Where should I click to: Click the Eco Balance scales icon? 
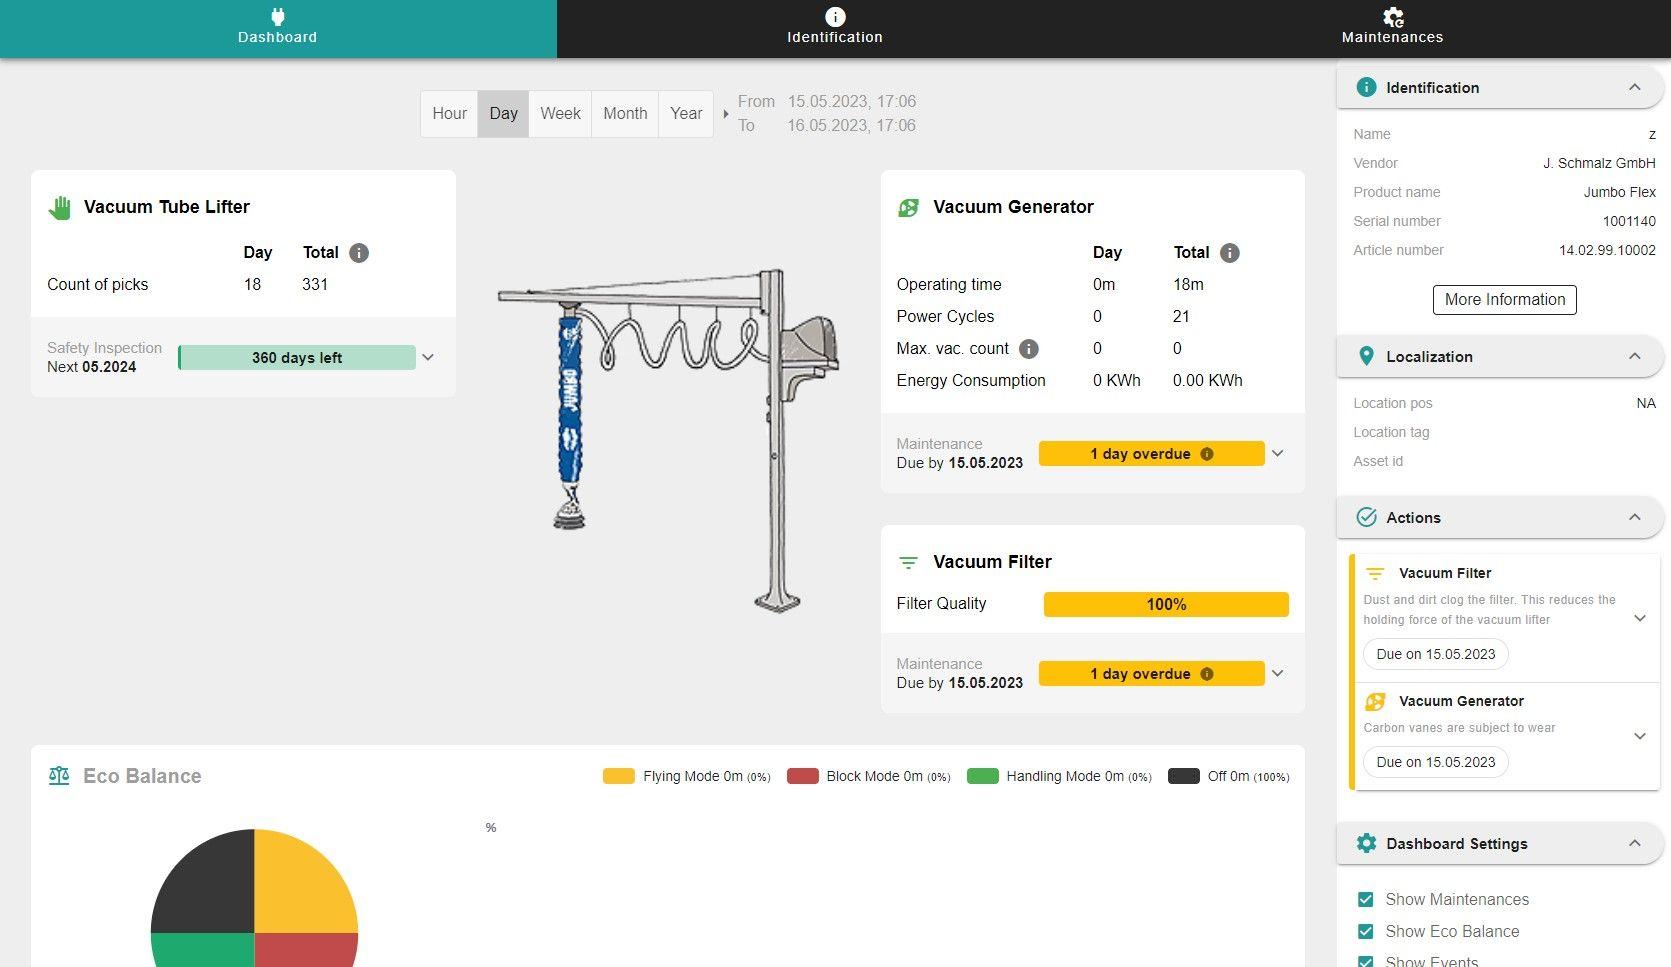pyautogui.click(x=59, y=776)
